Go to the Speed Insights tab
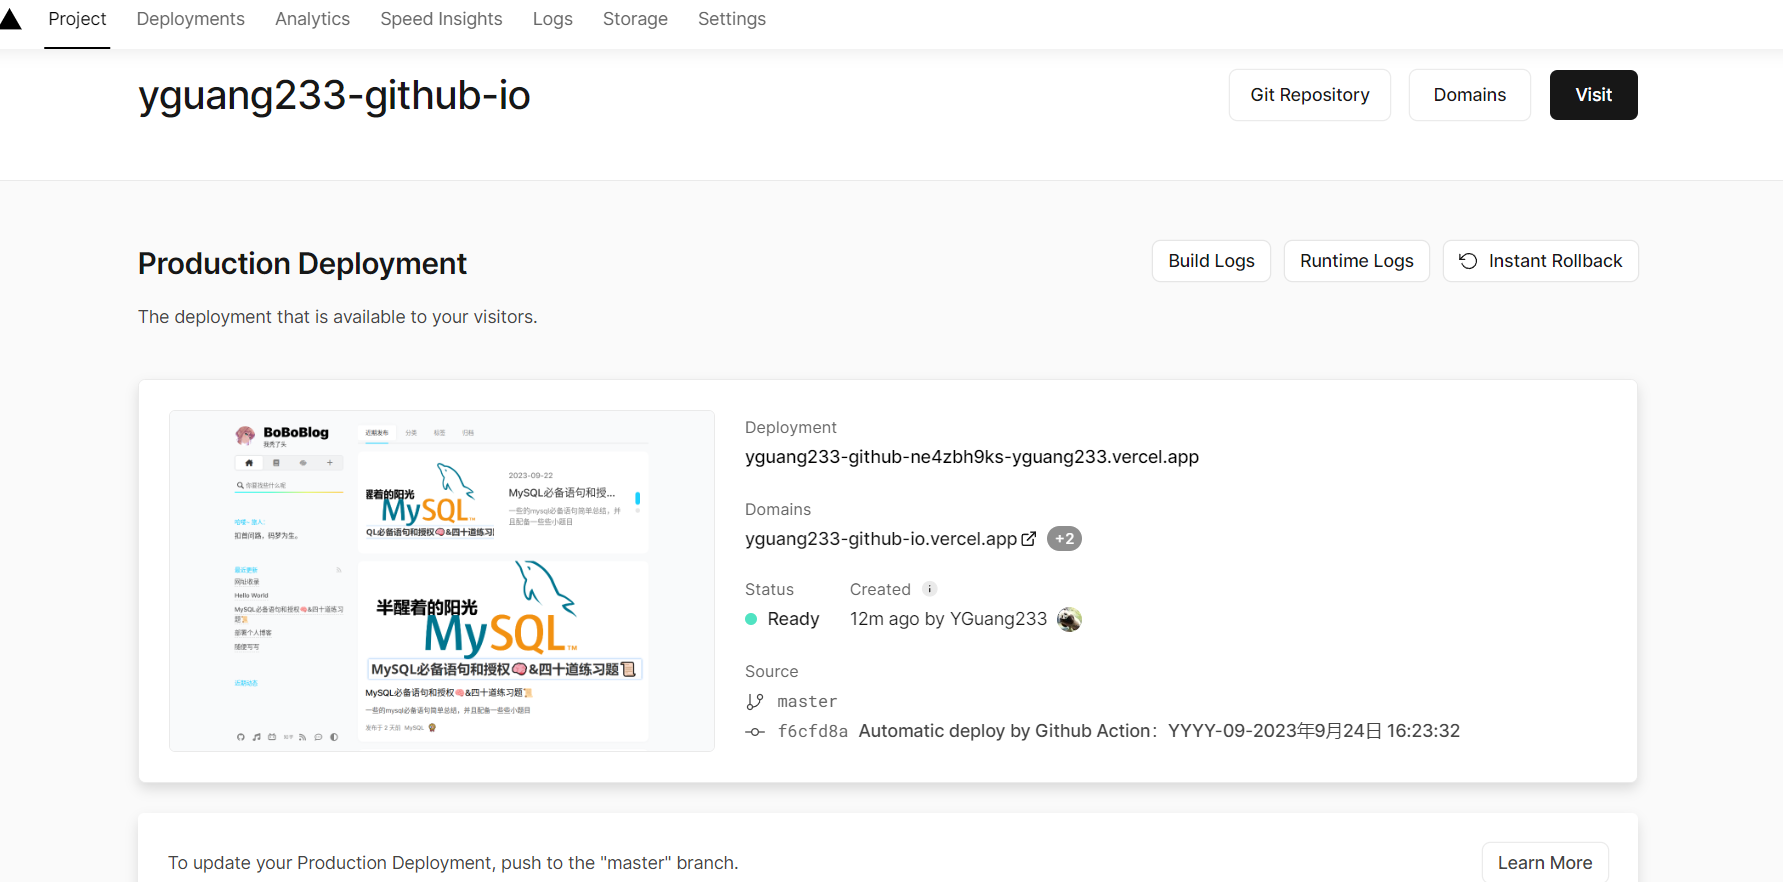Screen dimensions: 1783x882 tap(441, 19)
